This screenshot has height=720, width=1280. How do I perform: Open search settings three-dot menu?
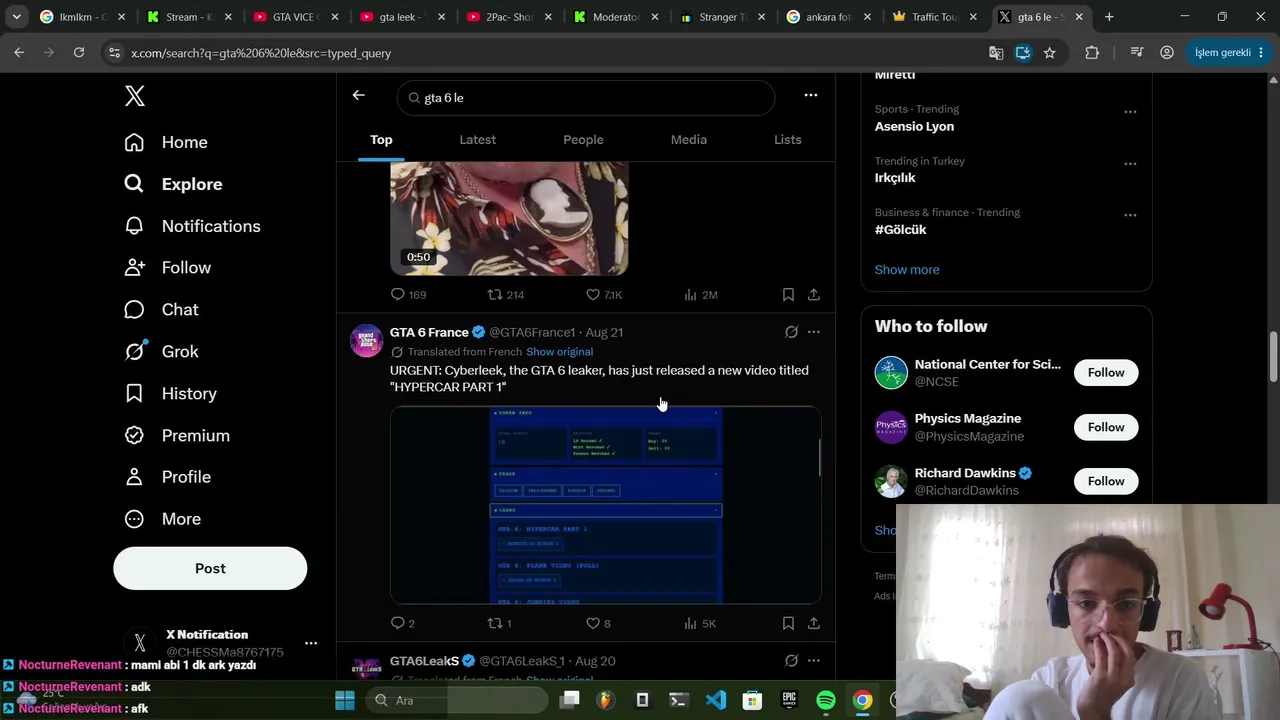(811, 95)
